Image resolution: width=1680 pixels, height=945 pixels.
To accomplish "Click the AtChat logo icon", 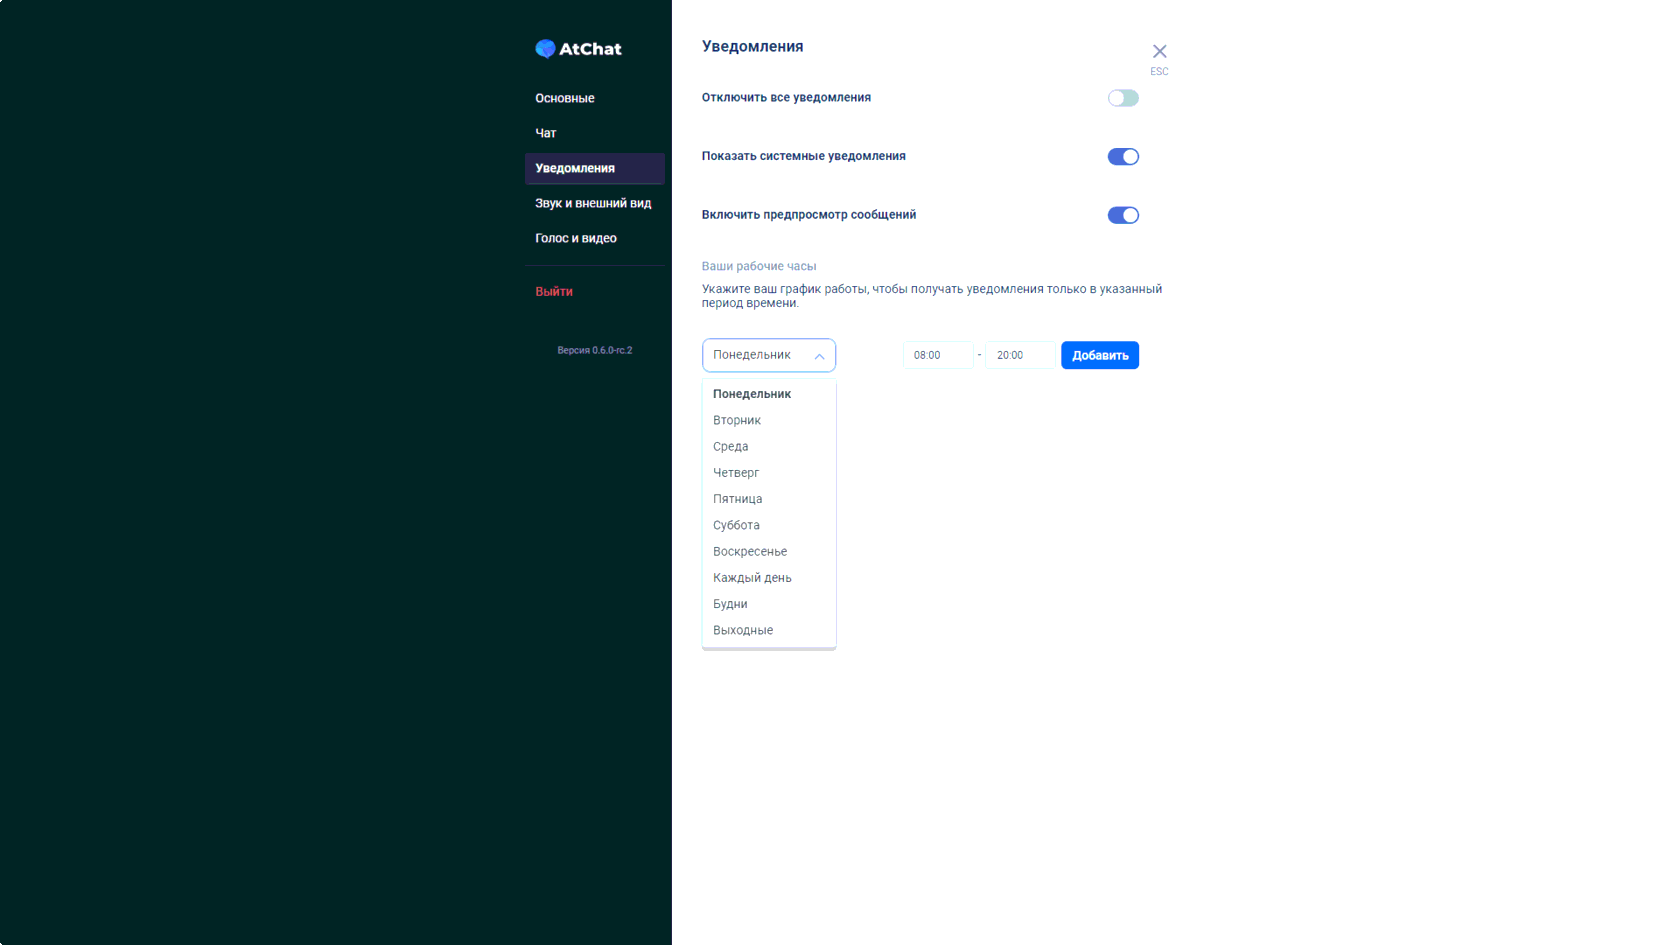I will [x=545, y=49].
